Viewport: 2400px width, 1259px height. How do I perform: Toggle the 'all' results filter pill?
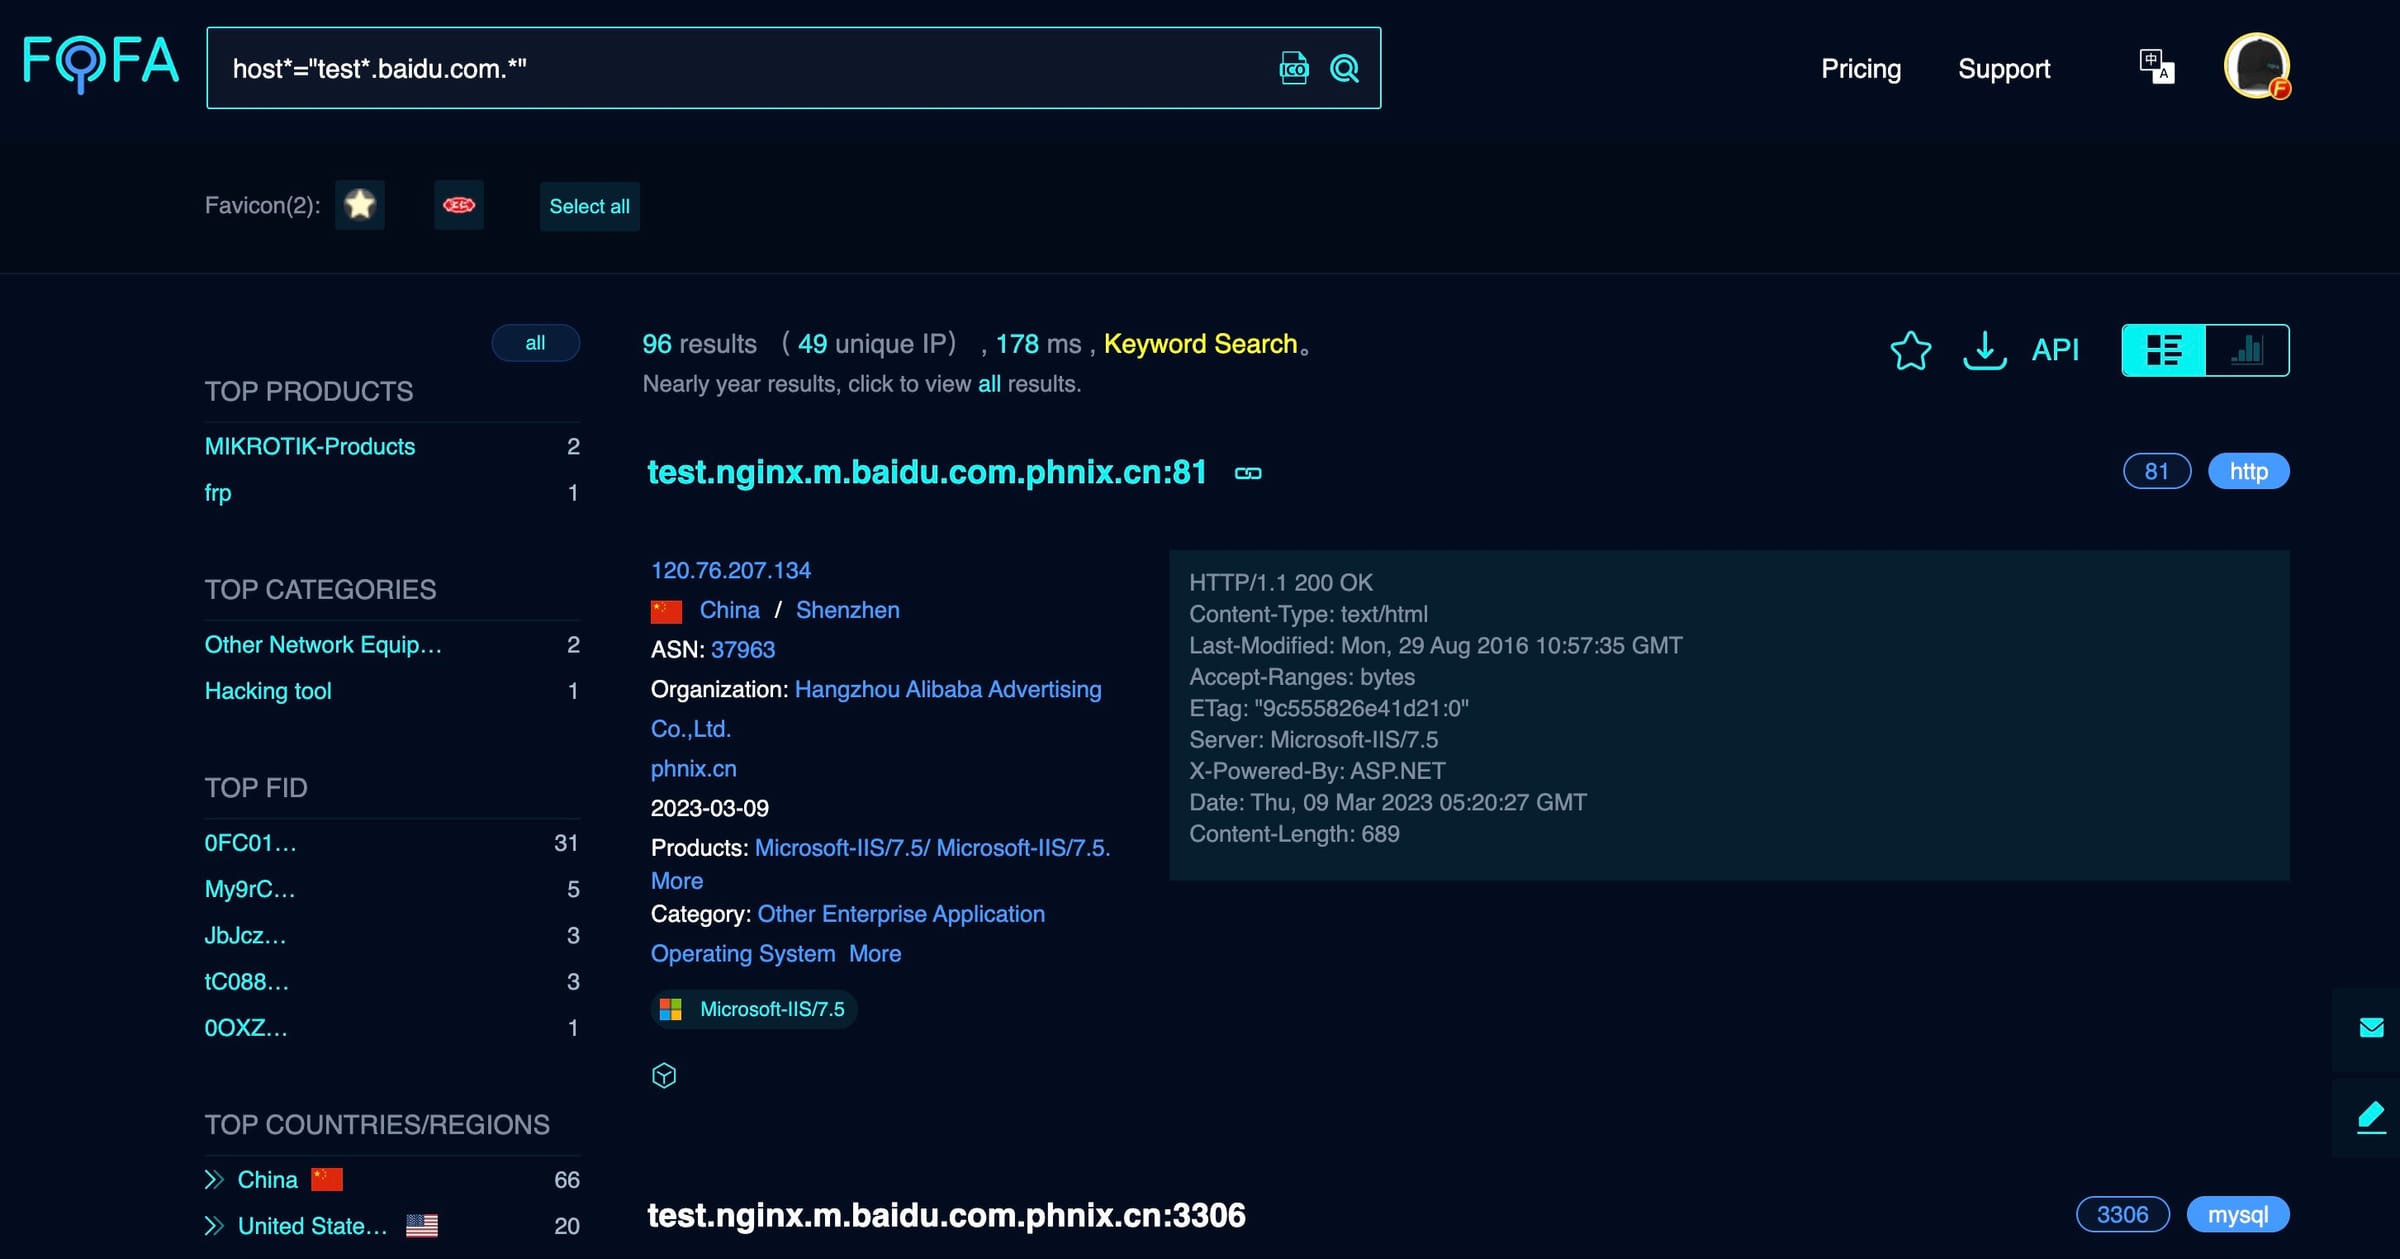(x=536, y=342)
